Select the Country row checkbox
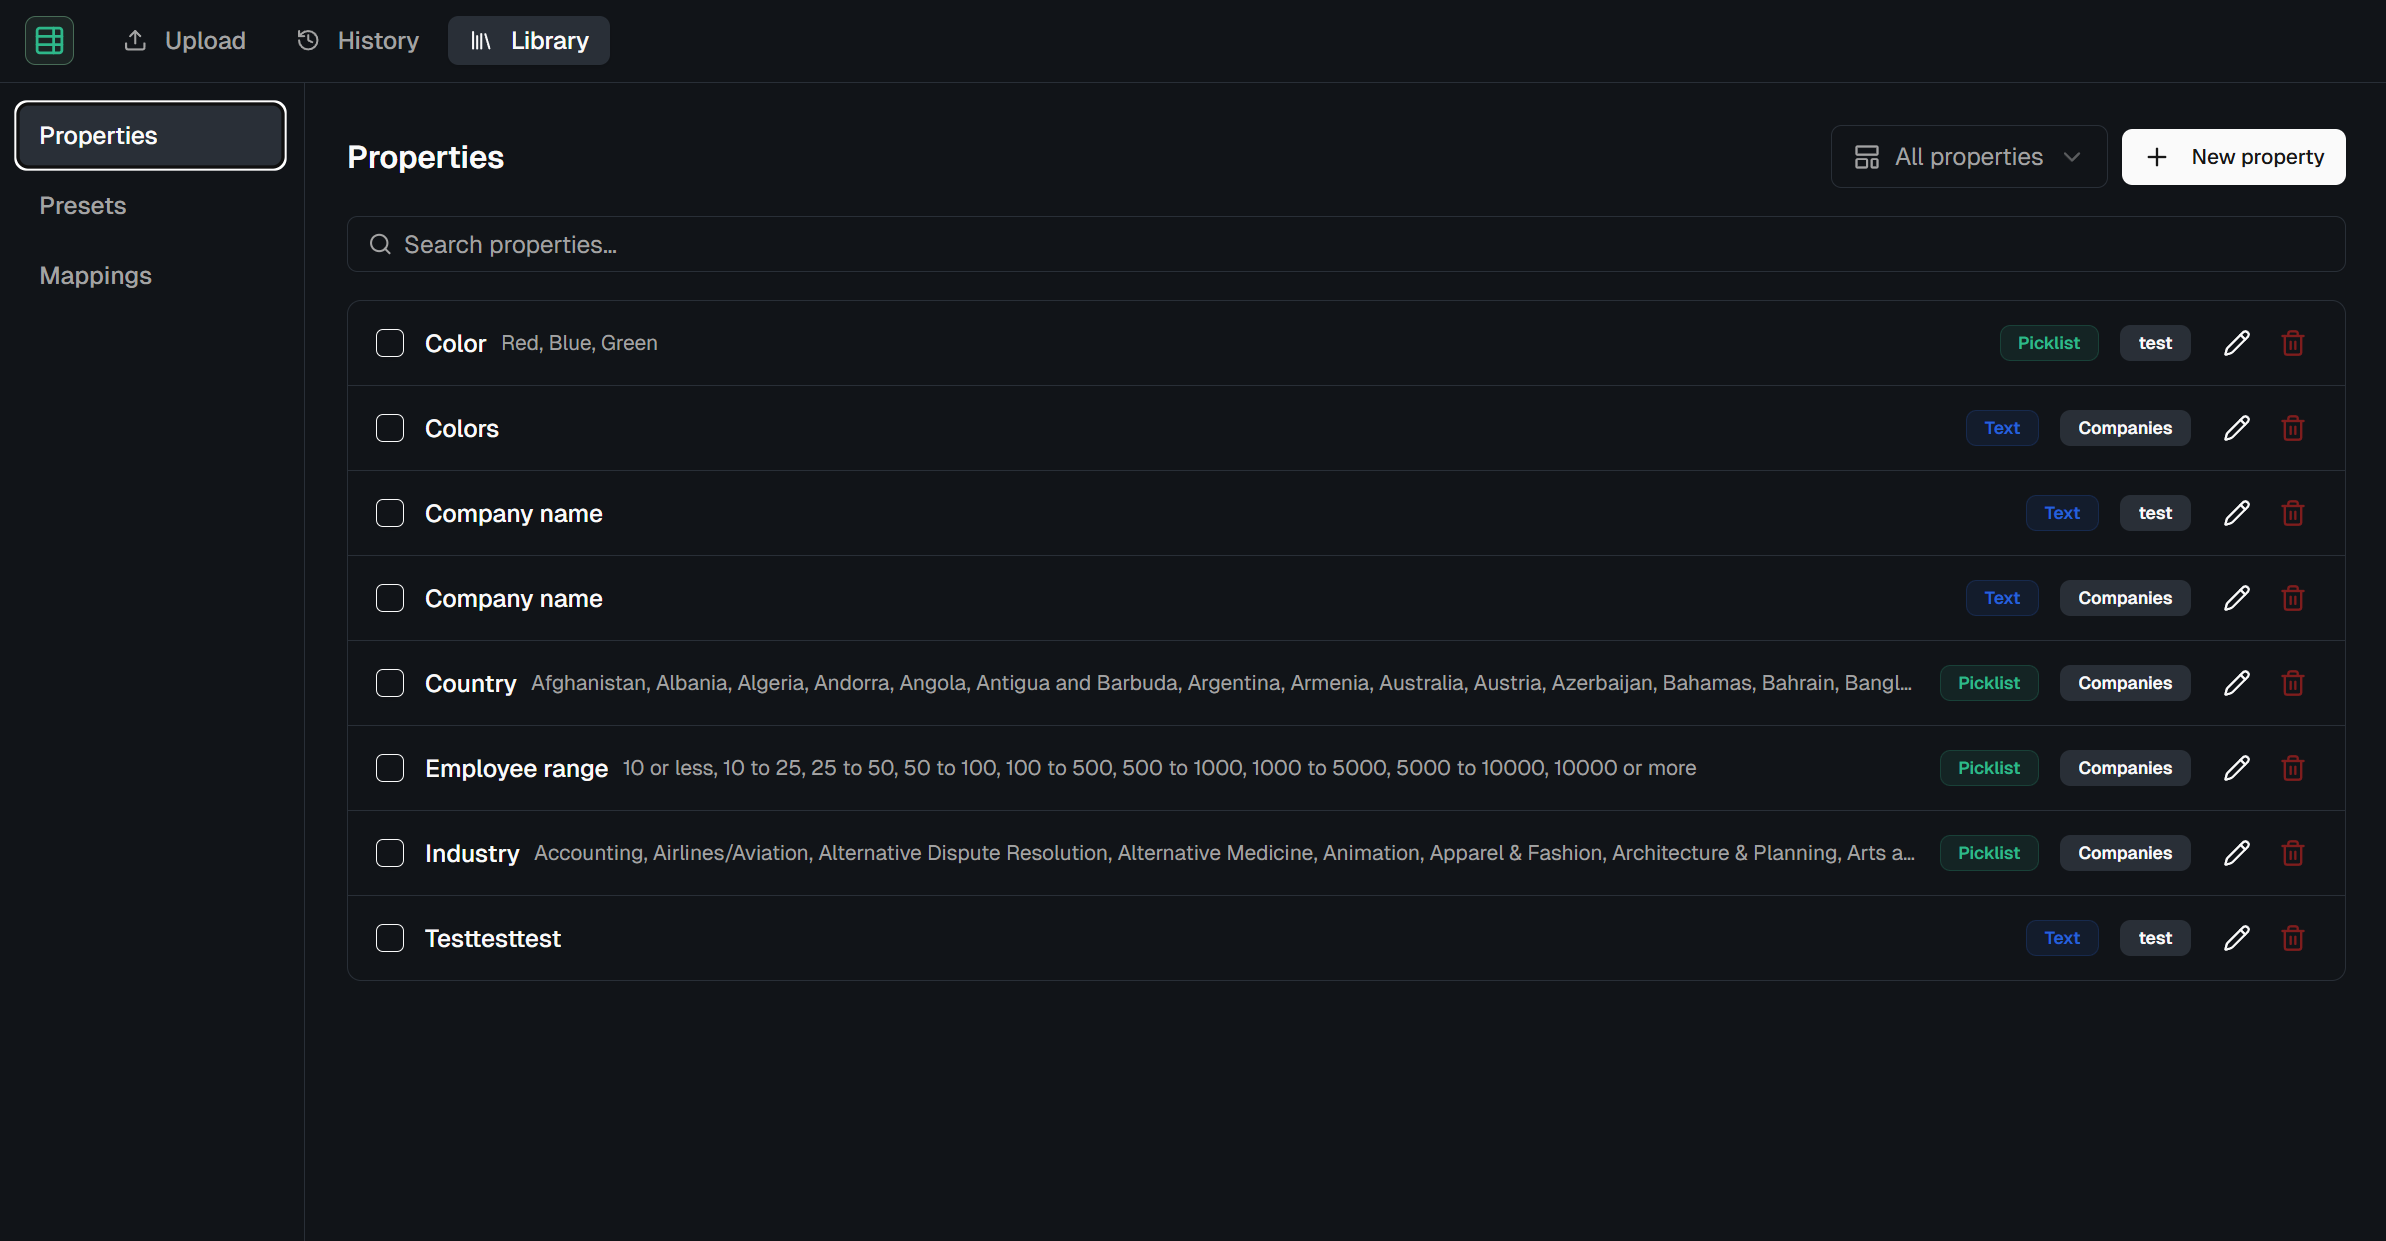Viewport: 2386px width, 1241px height. [x=390, y=683]
